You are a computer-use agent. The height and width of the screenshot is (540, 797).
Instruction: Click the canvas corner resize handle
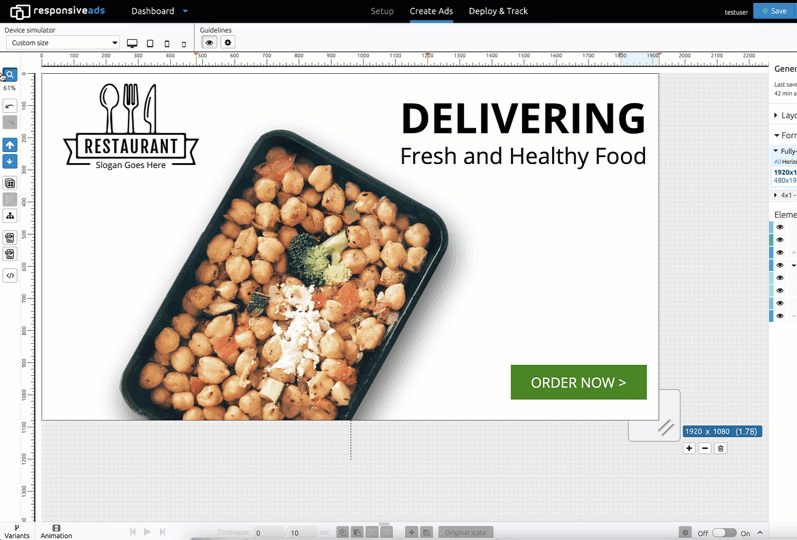click(665, 428)
